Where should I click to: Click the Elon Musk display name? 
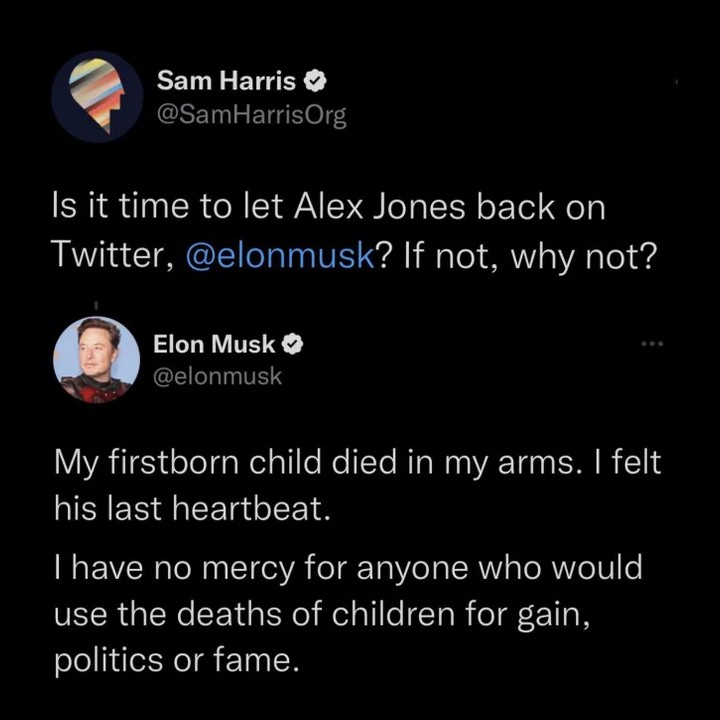pos(214,345)
